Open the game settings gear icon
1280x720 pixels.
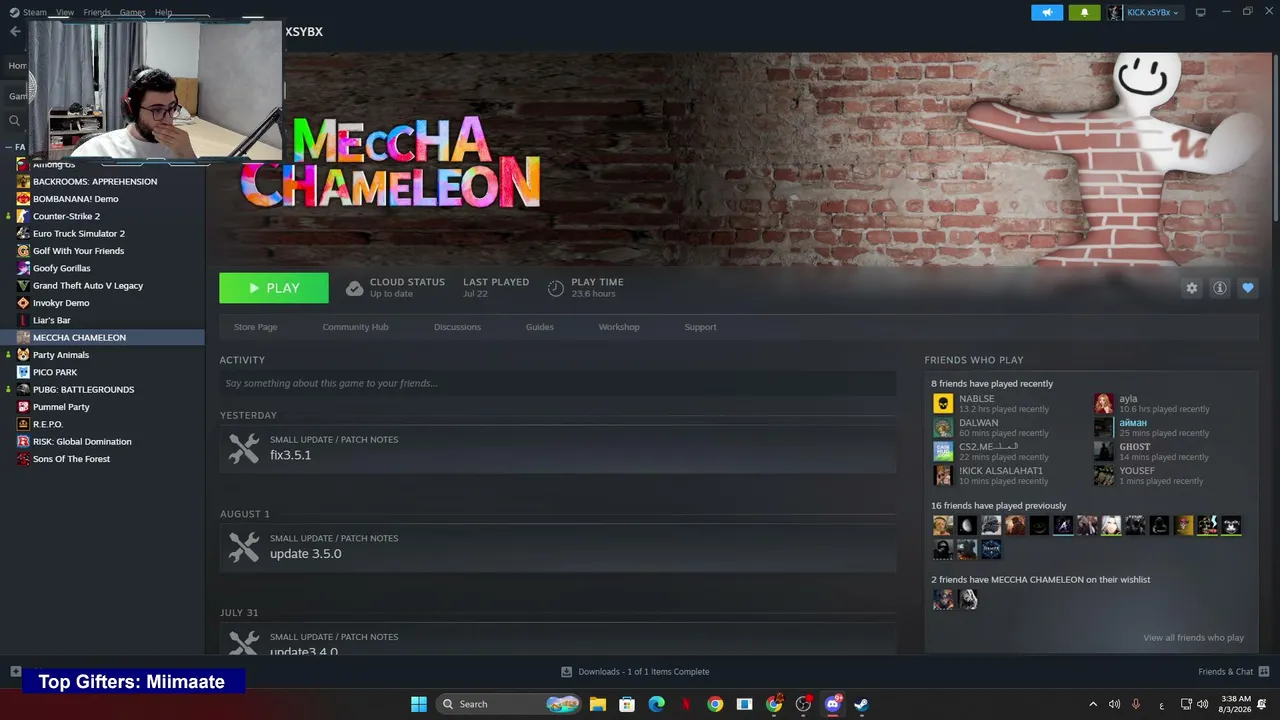(x=1191, y=288)
